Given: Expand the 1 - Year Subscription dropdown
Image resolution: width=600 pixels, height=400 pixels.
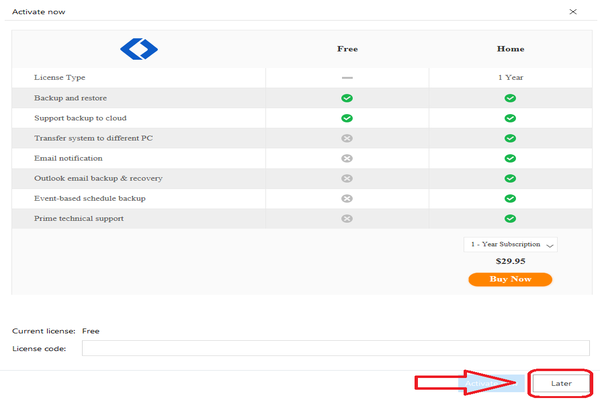Looking at the screenshot, I should pos(510,244).
